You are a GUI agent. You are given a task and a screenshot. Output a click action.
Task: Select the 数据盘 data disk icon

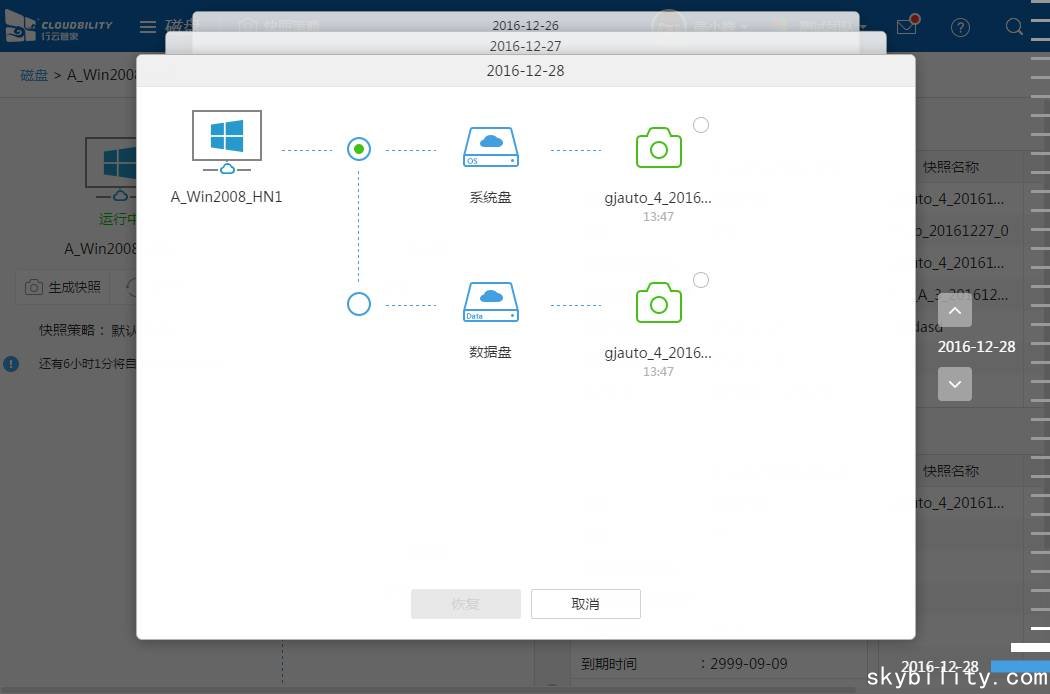pos(491,302)
